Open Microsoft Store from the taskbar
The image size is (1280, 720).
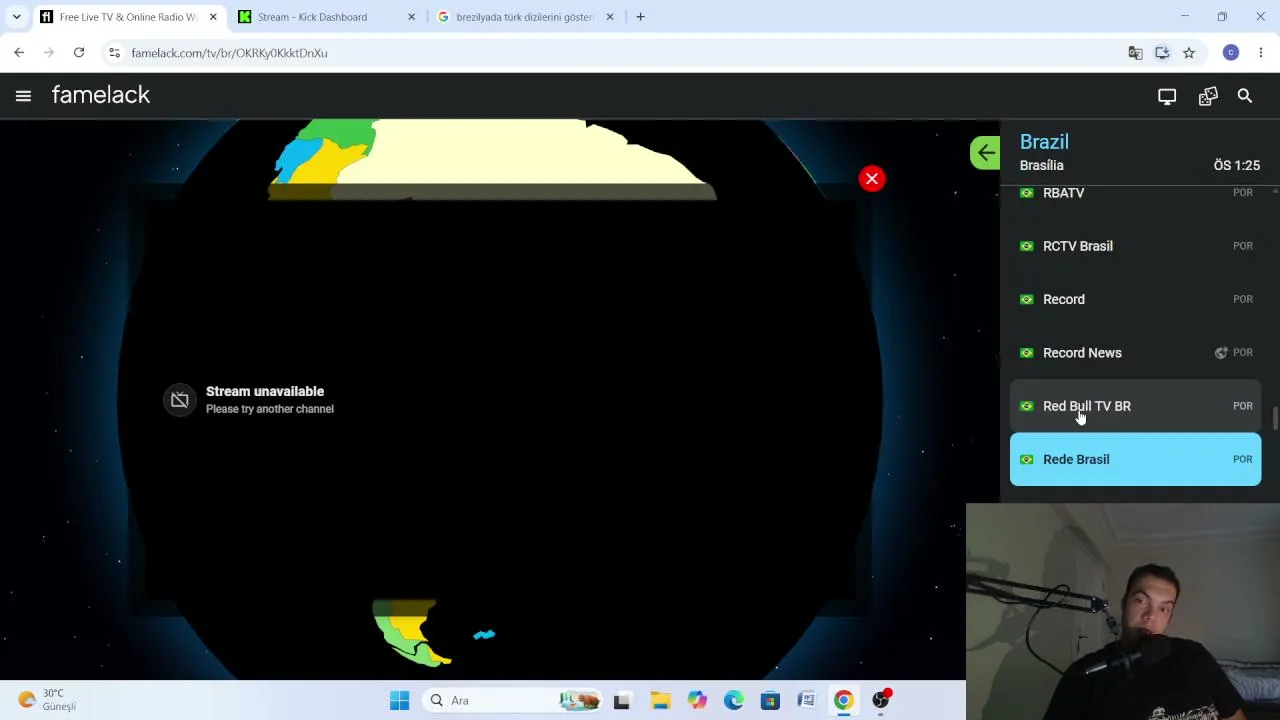[x=770, y=701]
